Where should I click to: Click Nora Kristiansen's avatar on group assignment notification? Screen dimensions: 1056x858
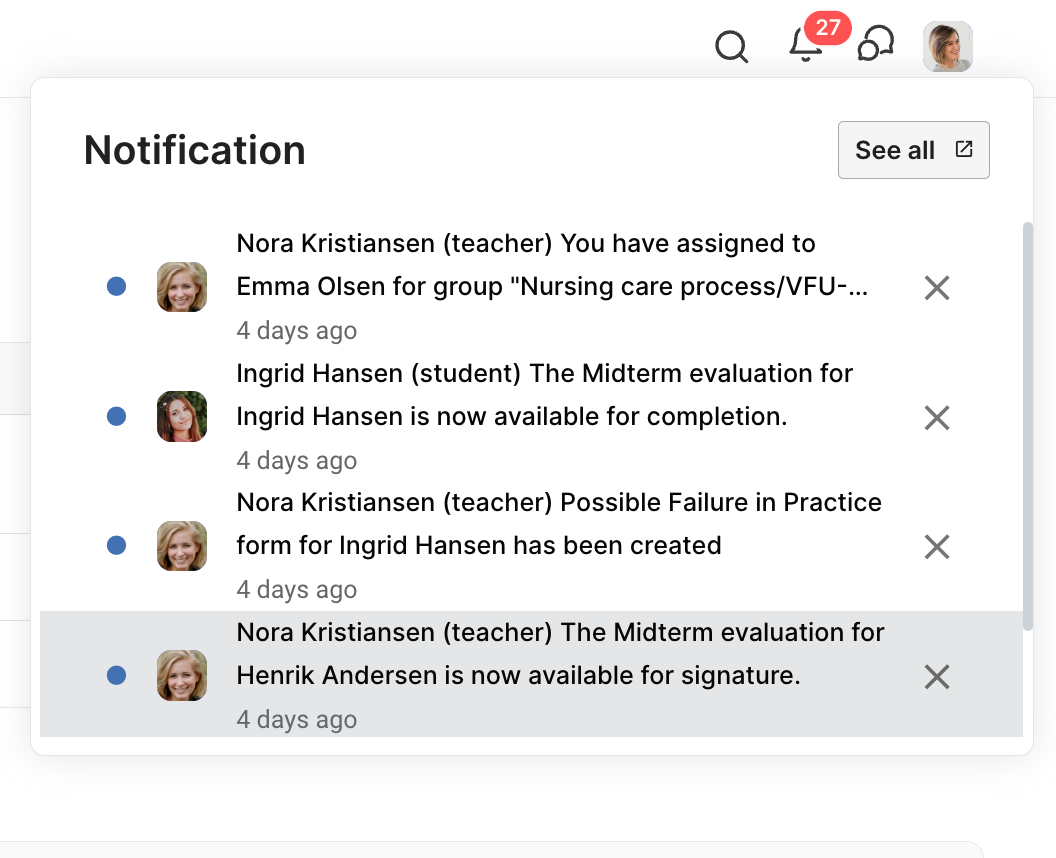[182, 287]
